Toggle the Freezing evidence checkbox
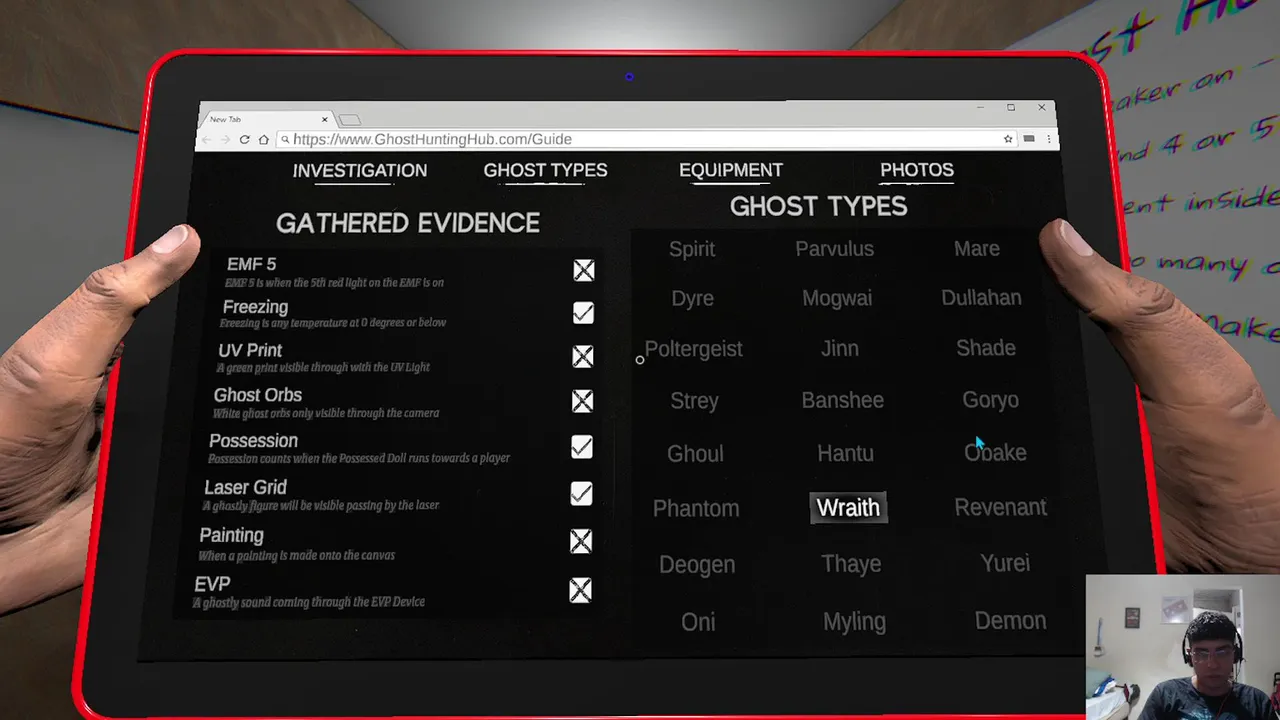 click(583, 313)
